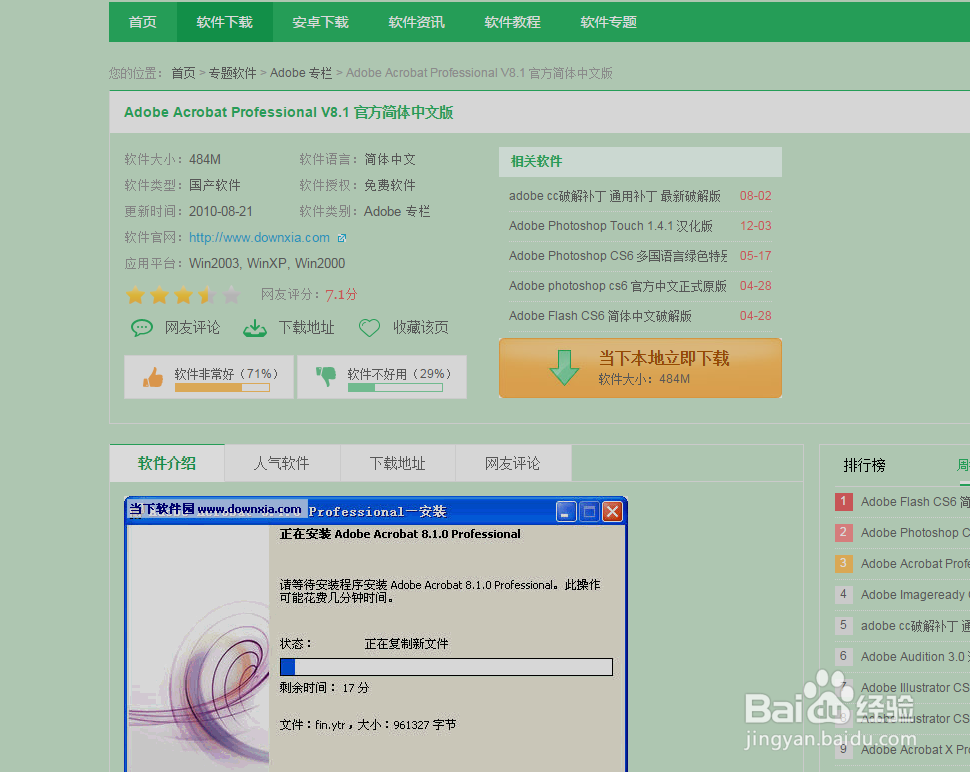Open the 软件下载 navigation tab

tap(225, 22)
